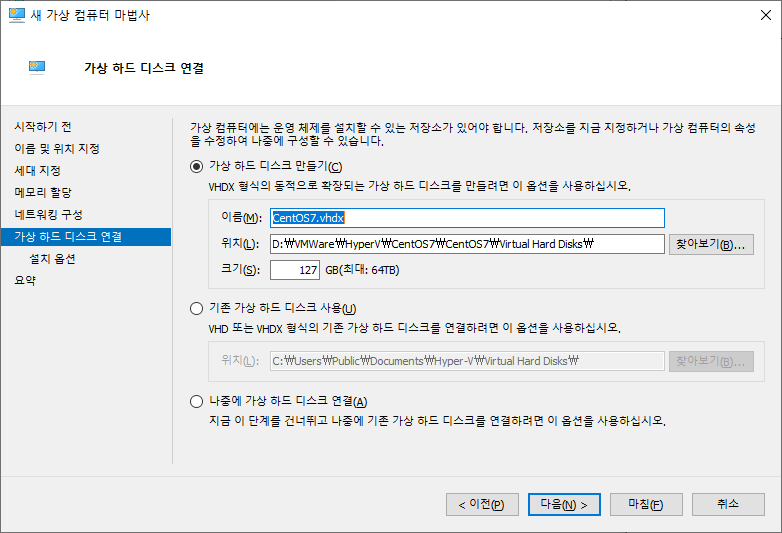782x533 pixels.
Task: Click 찾아보기 next to the D: path
Action: pyautogui.click(x=711, y=245)
